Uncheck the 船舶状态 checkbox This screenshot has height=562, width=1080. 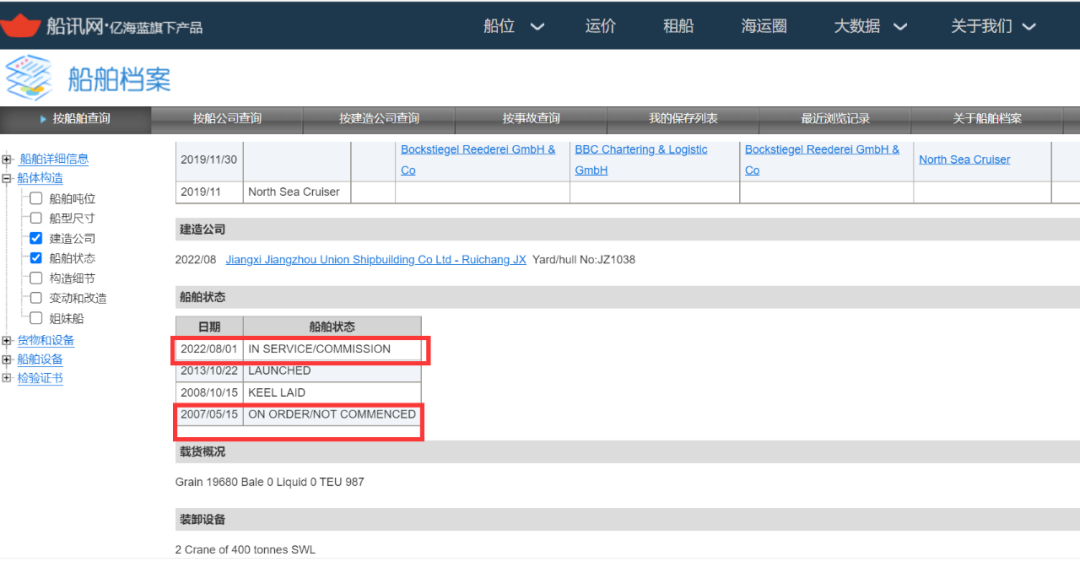pyautogui.click(x=36, y=258)
